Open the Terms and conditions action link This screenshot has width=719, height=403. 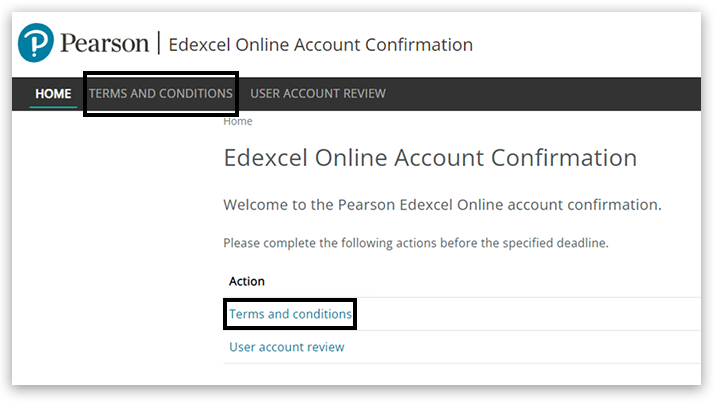[290, 314]
